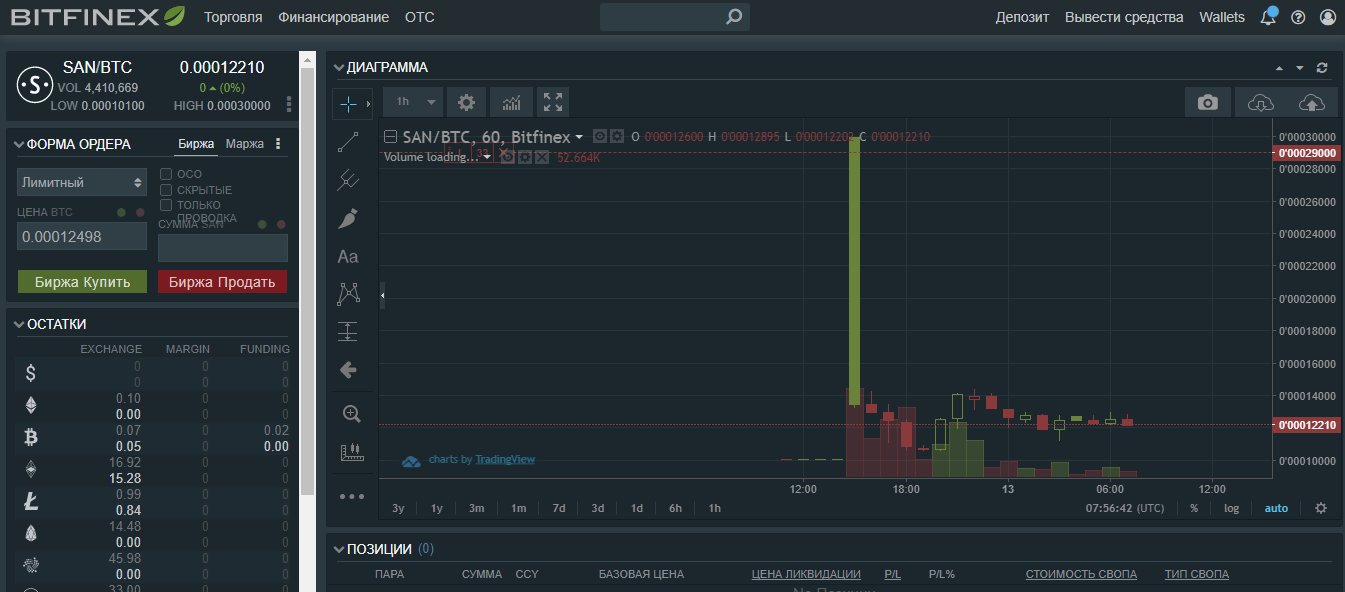Click the ЦЕНА BTC price input field

pyautogui.click(x=82, y=237)
